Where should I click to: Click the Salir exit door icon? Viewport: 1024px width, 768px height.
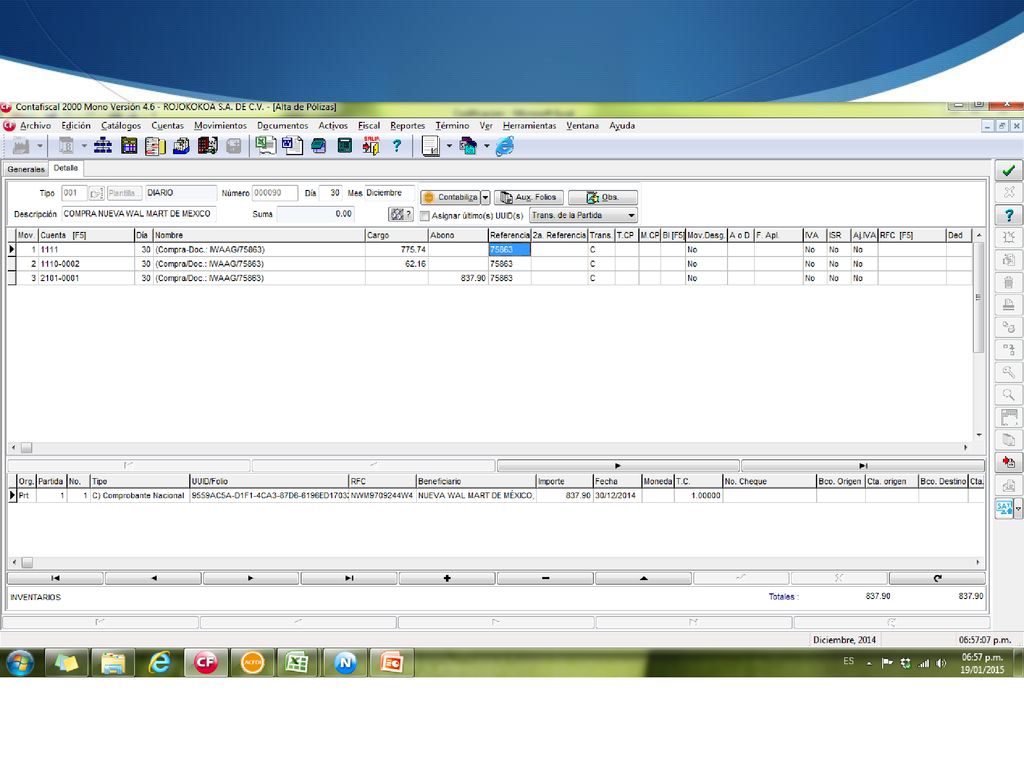tap(371, 146)
